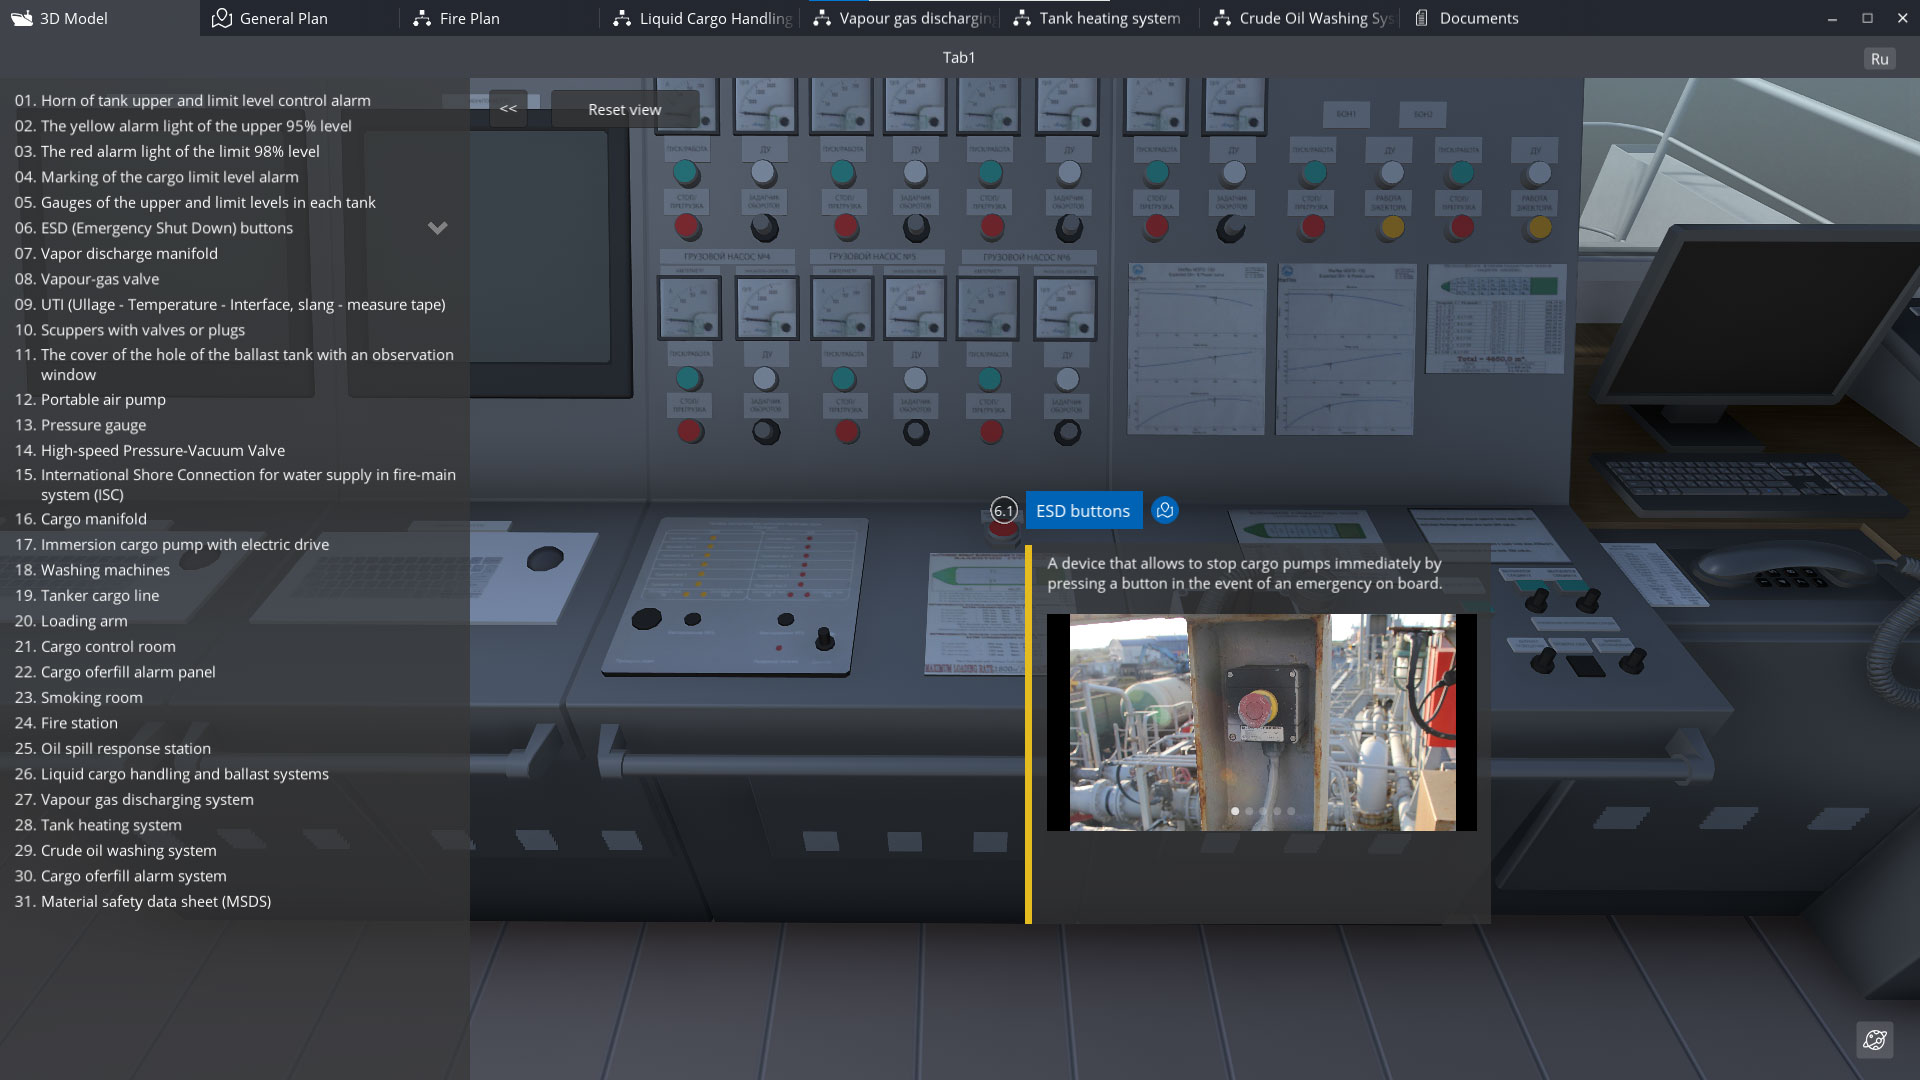Open the Vapour gas discharging tab
The width and height of the screenshot is (1920, 1080).
pos(915,18)
